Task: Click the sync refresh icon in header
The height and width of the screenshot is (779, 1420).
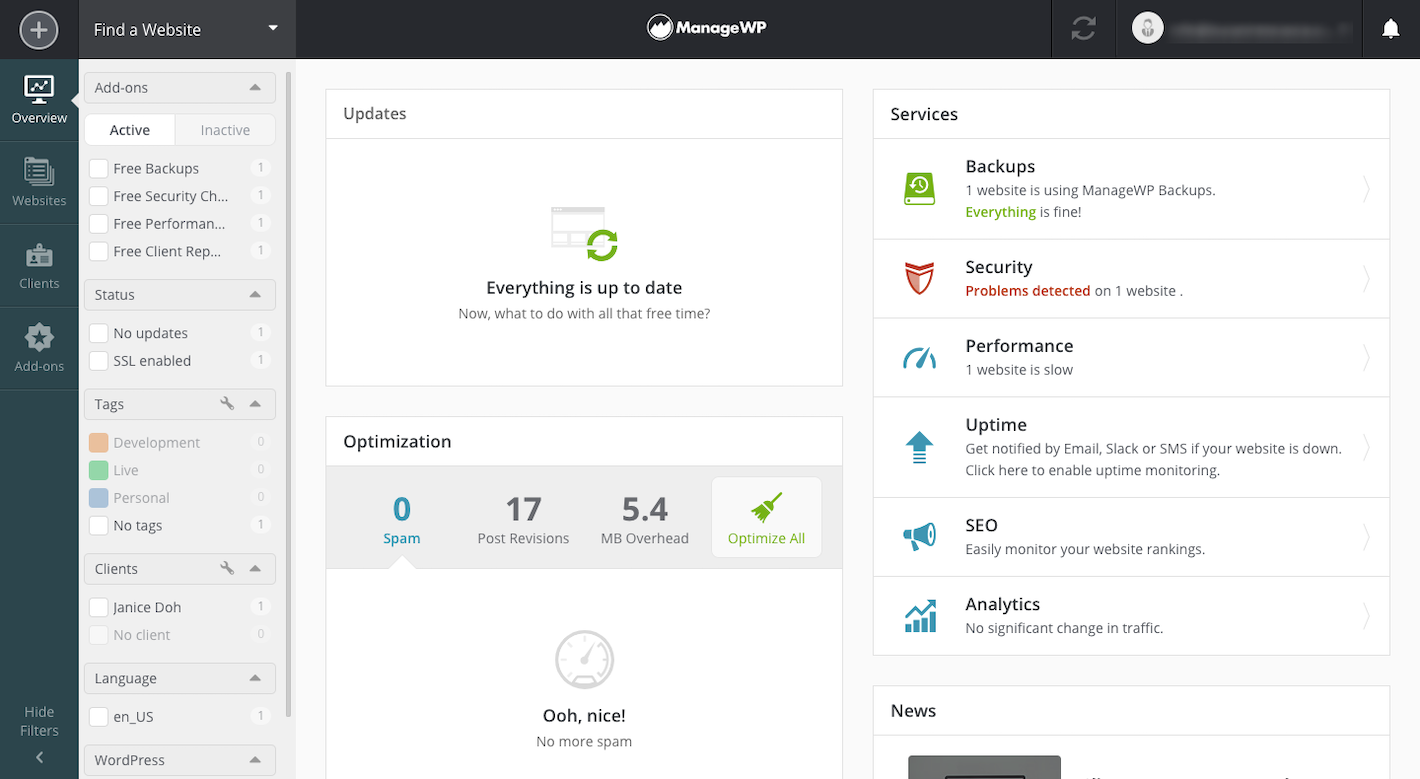Action: (x=1083, y=30)
